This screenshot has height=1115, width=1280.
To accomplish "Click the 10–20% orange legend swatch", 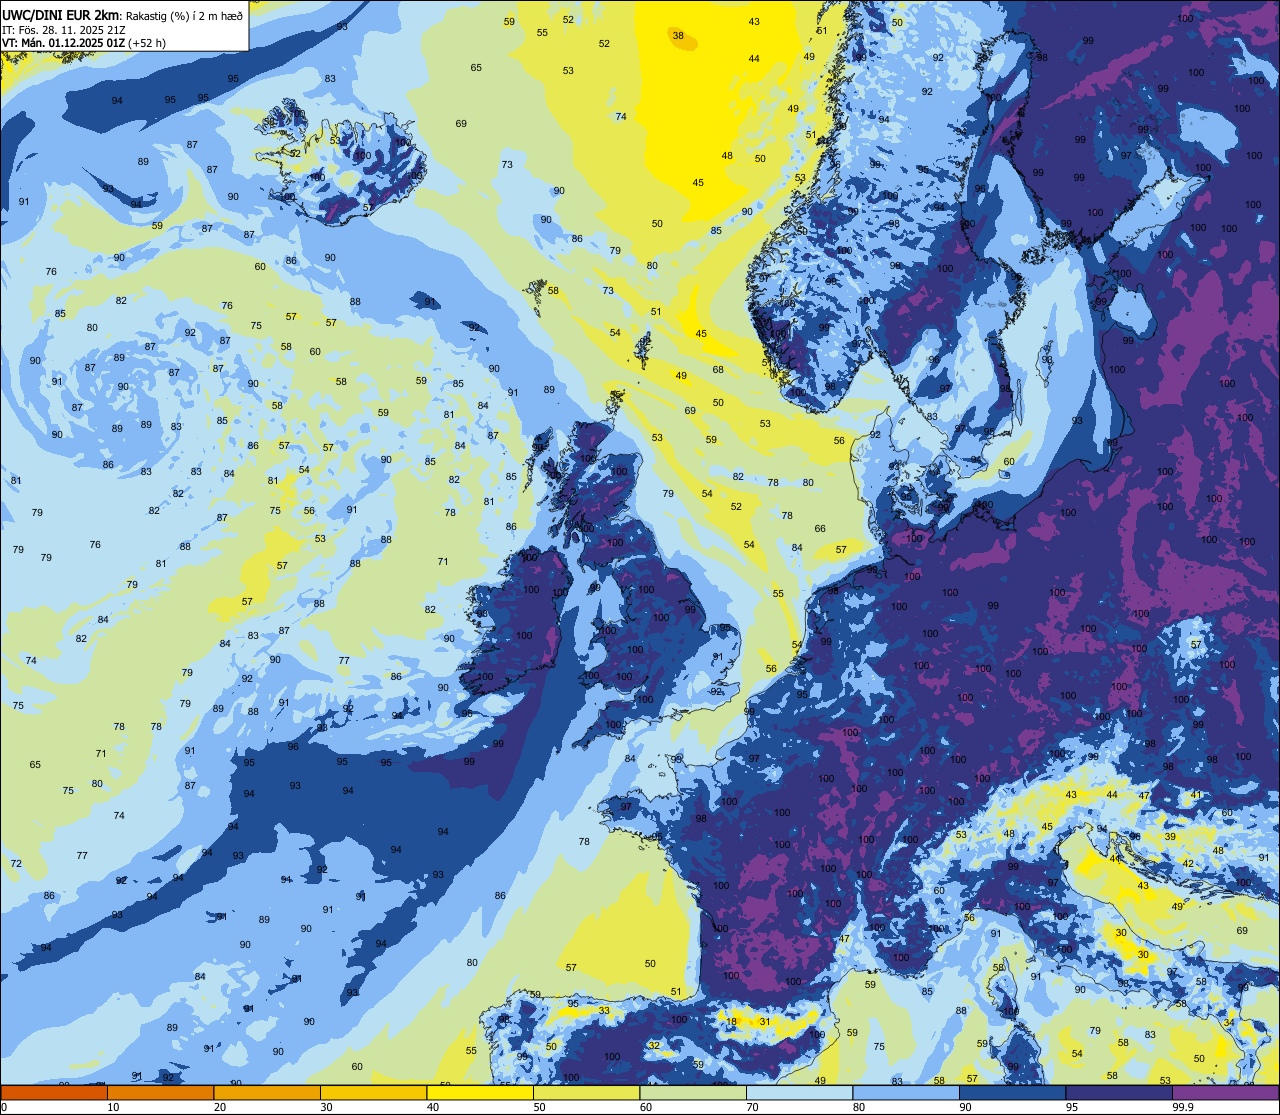I will (x=160, y=1092).
